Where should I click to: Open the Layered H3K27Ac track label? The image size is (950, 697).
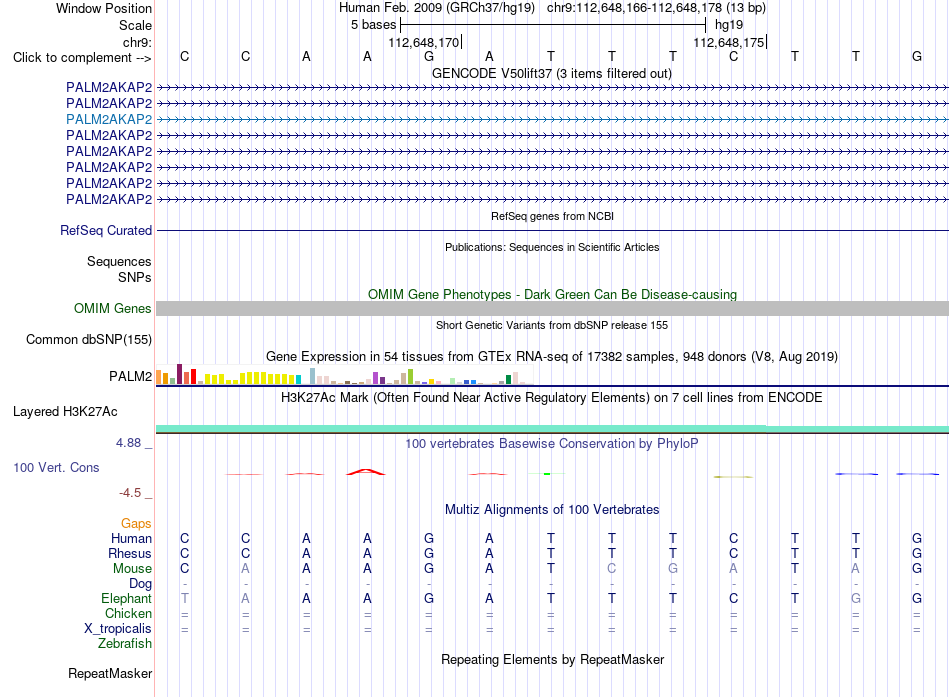65,412
